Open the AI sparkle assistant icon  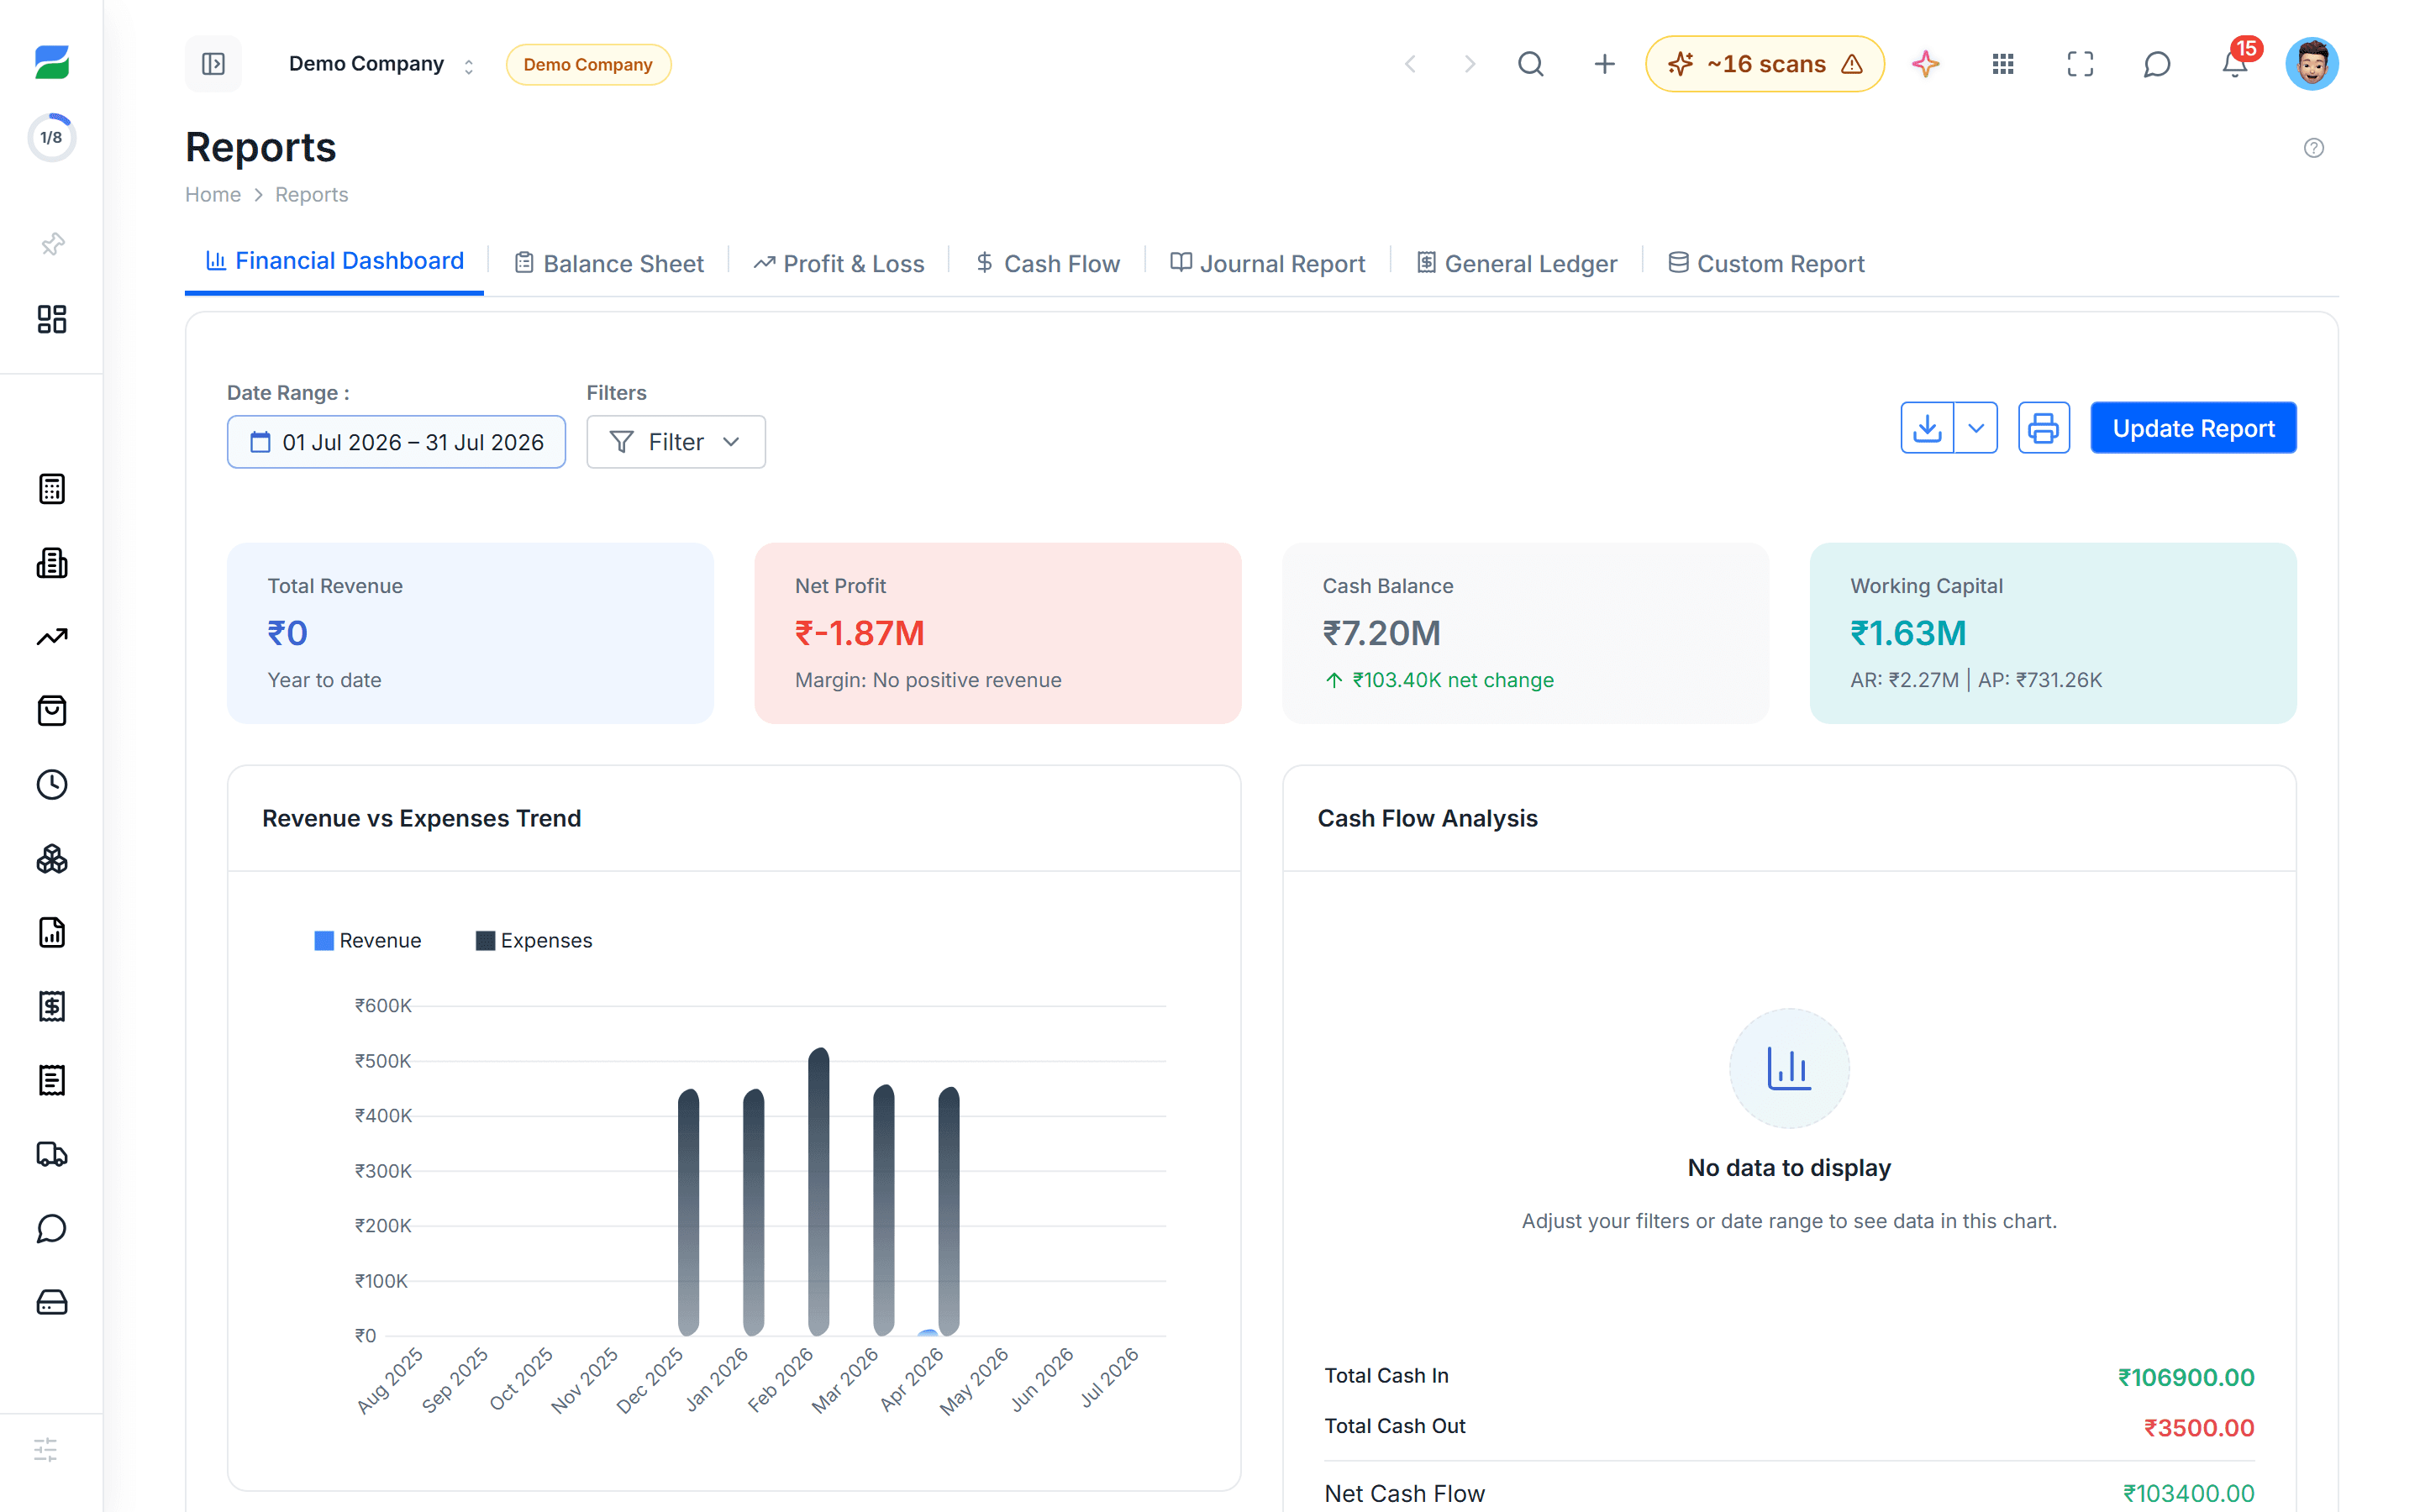1926,64
